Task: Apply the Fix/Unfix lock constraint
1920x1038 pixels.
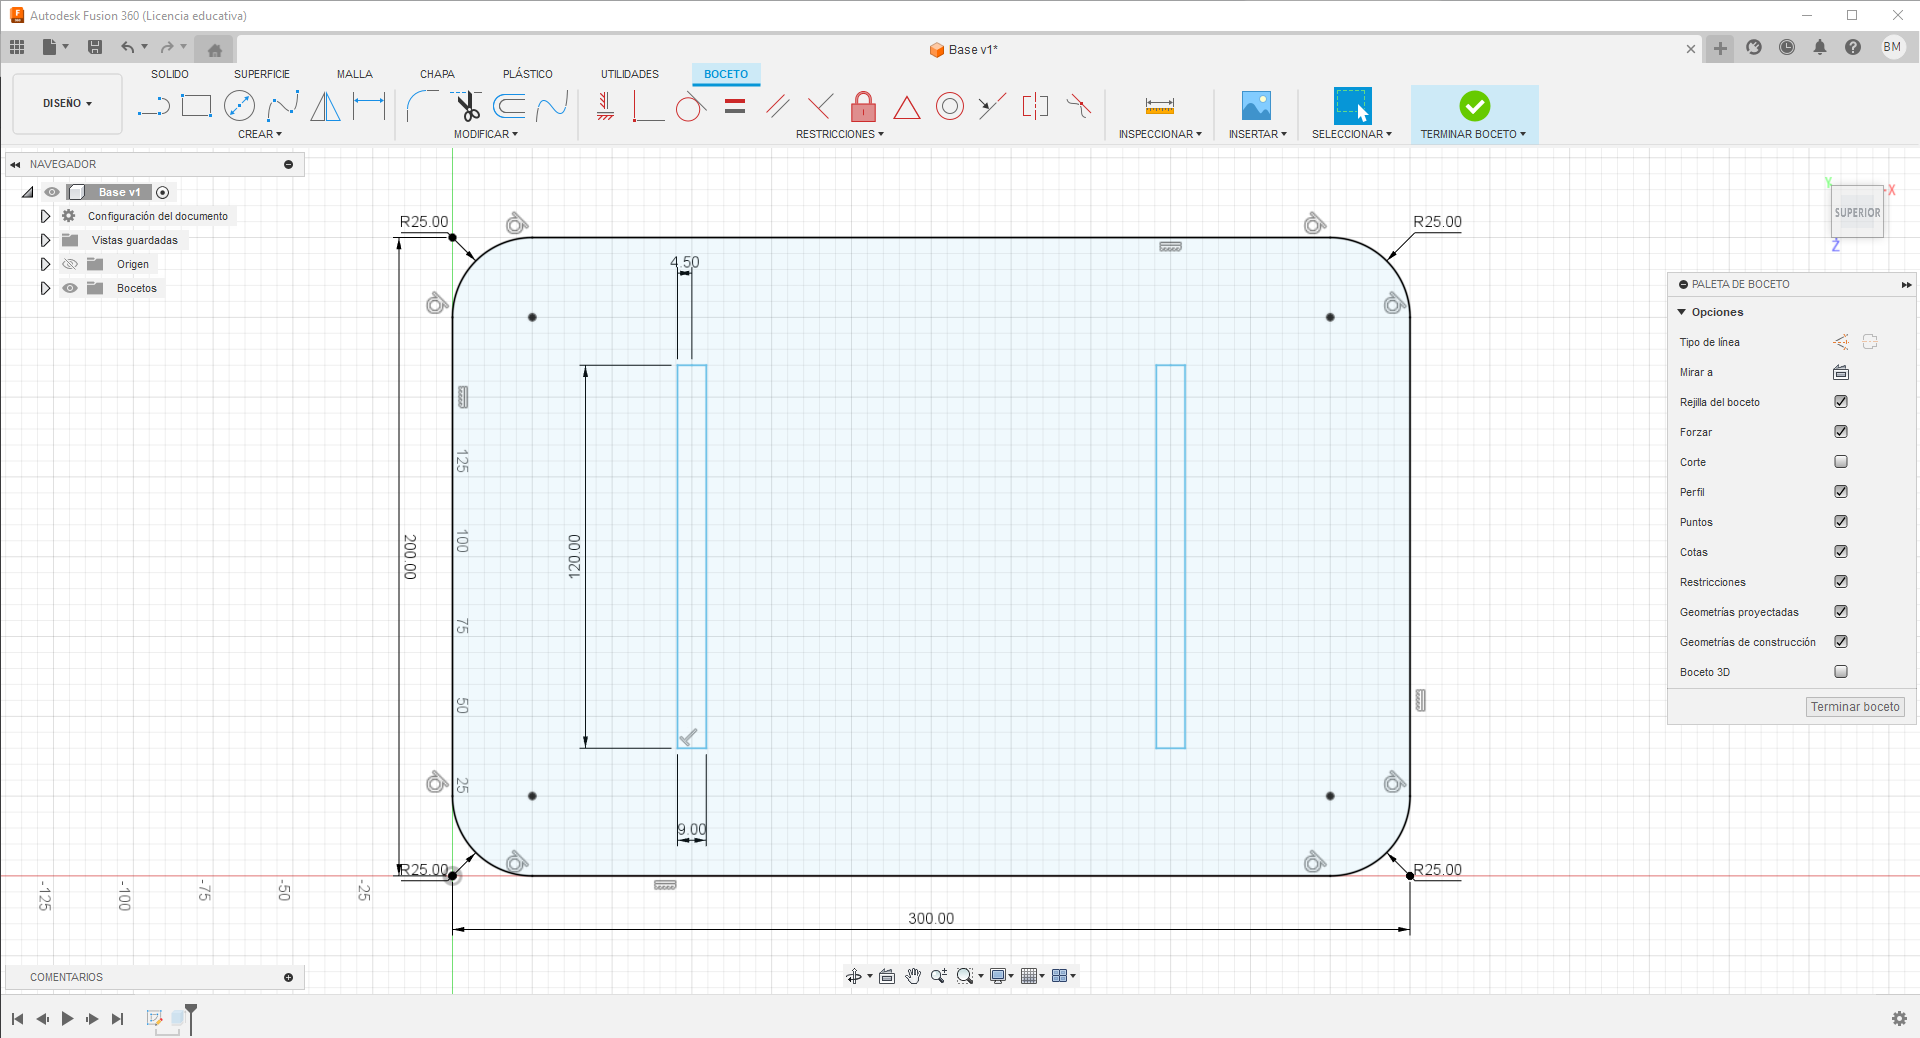Action: 863,106
